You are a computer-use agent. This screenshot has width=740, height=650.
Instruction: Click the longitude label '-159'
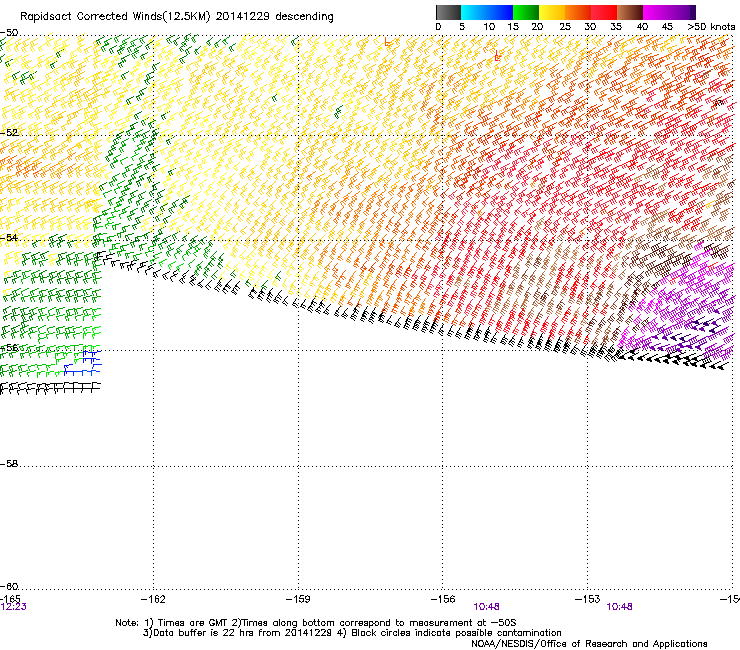point(298,599)
